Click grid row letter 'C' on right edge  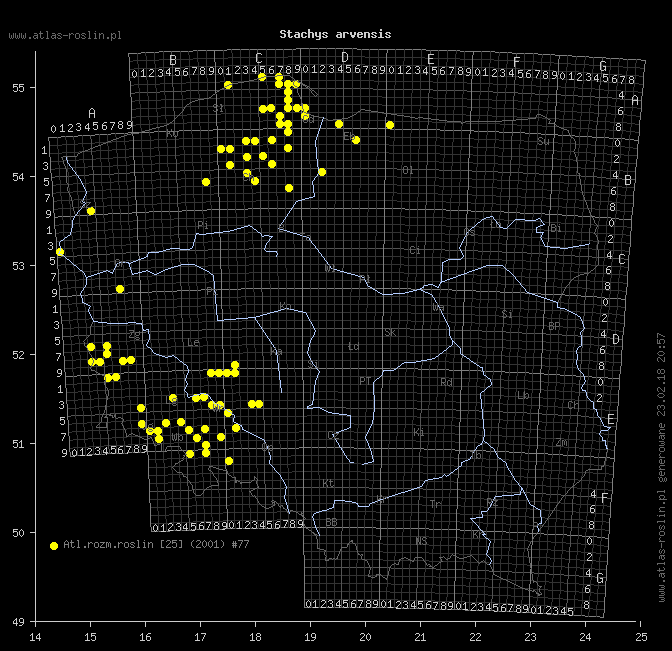point(622,259)
